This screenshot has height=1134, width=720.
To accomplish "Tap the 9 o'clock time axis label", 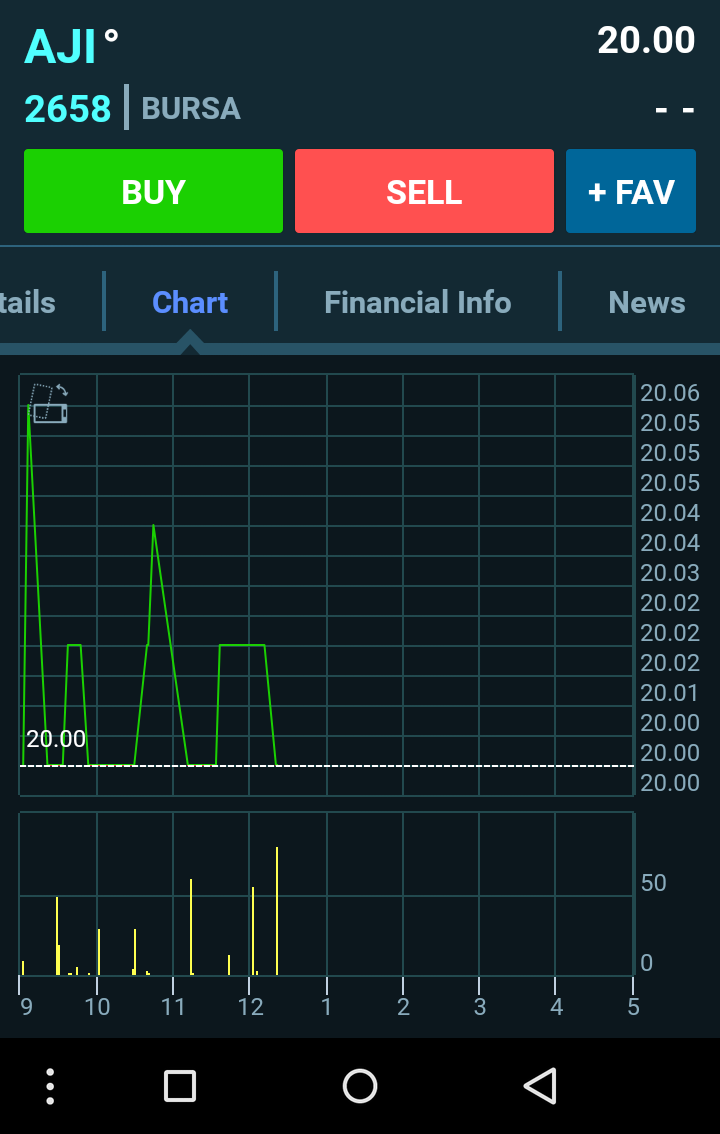I will point(26,1007).
